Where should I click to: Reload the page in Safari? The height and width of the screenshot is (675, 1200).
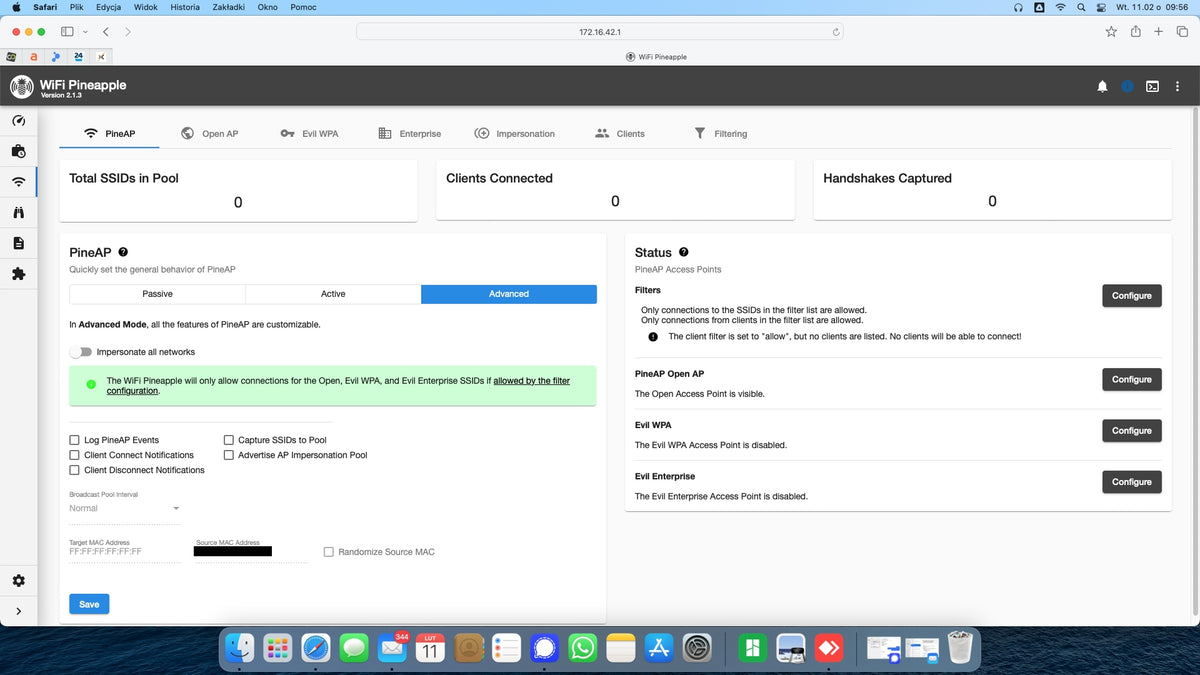[836, 32]
